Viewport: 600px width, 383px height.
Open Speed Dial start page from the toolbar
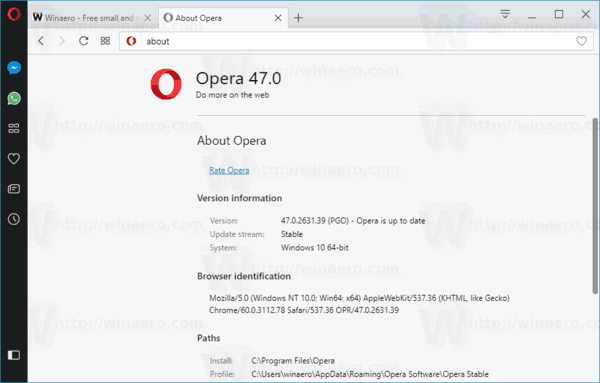click(x=105, y=41)
